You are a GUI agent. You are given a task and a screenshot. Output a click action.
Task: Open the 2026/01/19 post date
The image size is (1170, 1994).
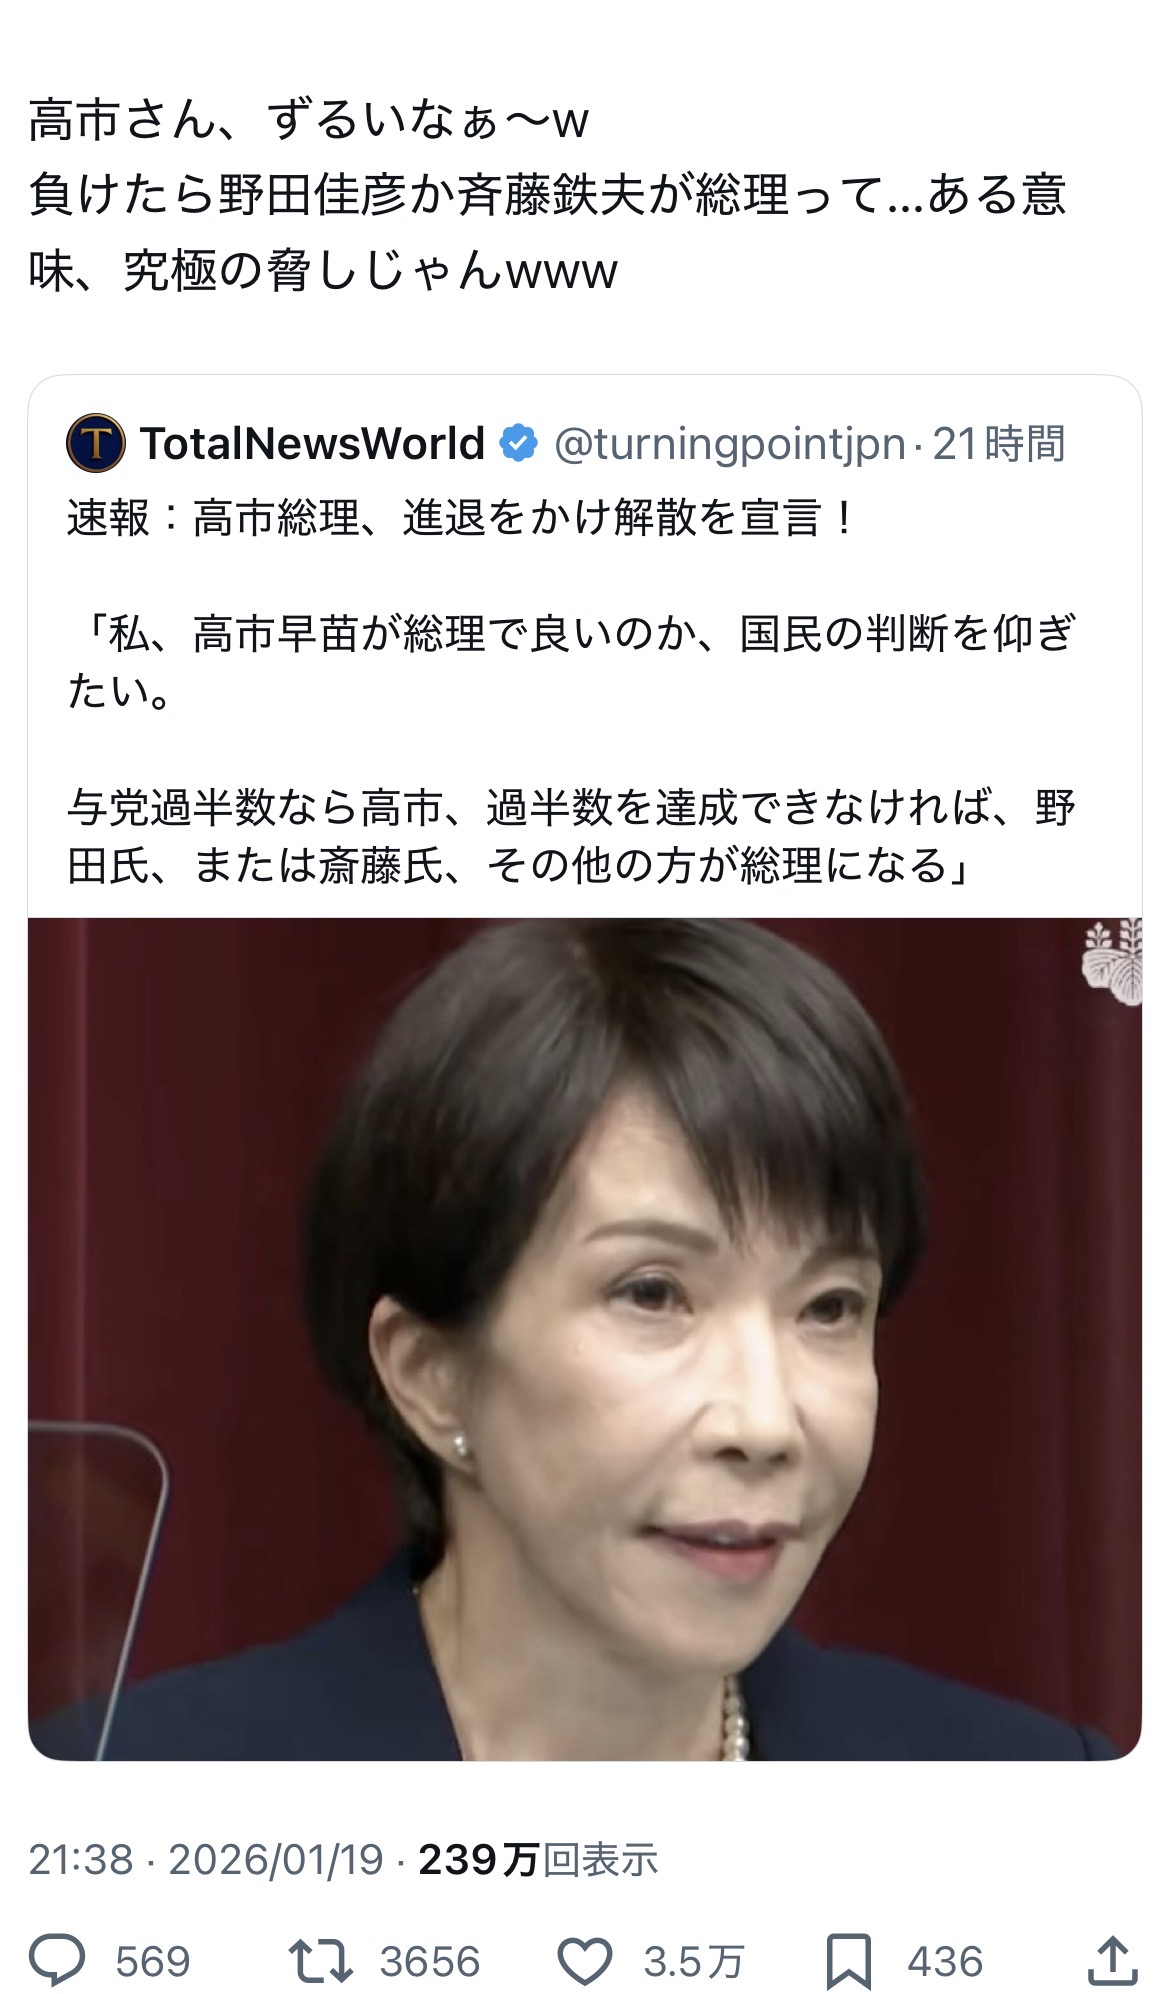(x=276, y=1860)
